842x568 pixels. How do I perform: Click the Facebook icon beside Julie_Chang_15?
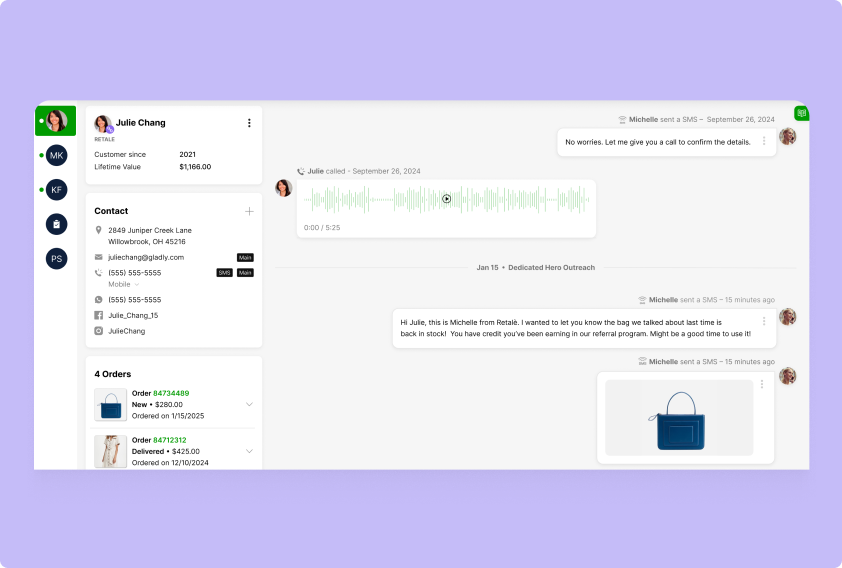tap(98, 315)
